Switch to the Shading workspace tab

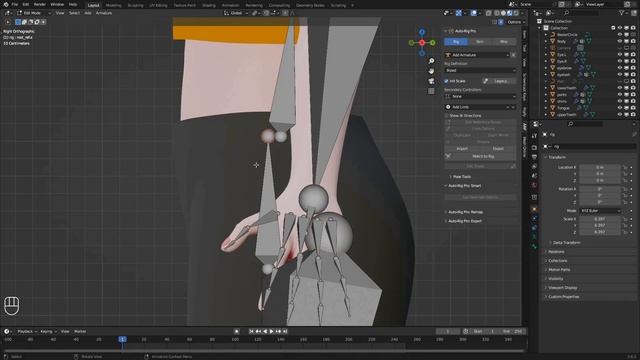(x=209, y=5)
